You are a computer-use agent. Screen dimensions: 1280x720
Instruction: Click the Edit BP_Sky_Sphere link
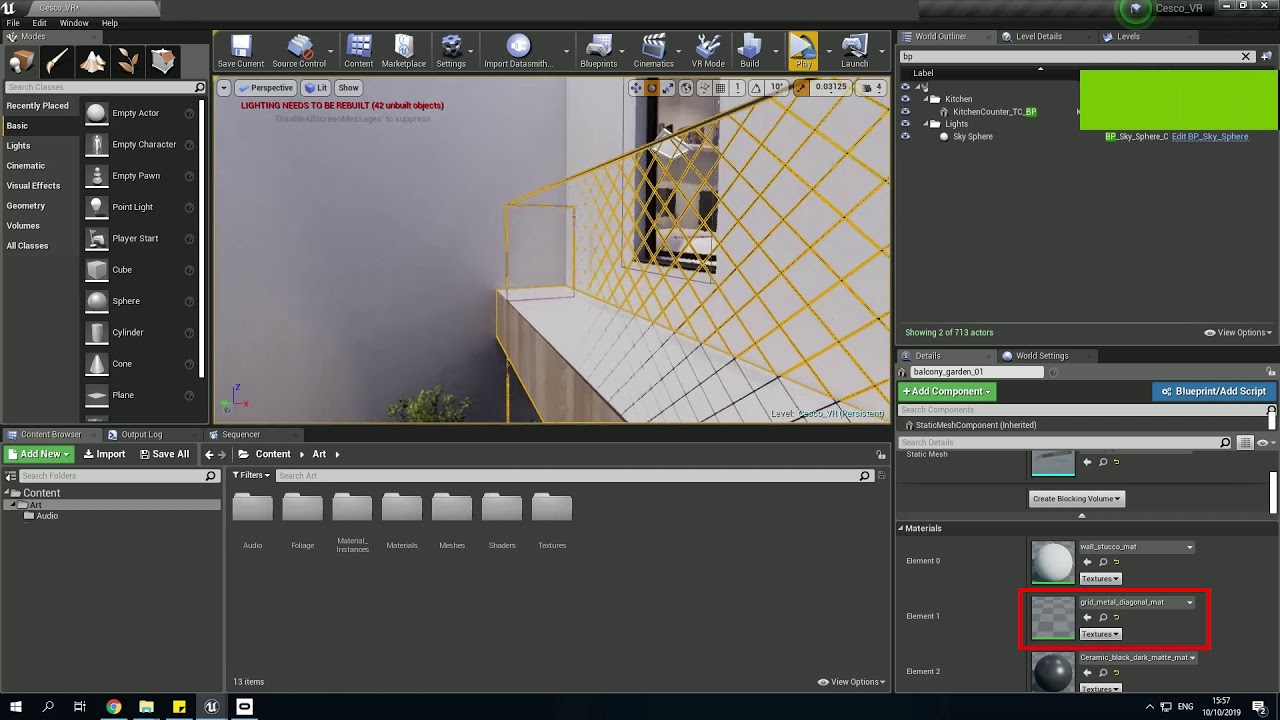[x=1210, y=137]
